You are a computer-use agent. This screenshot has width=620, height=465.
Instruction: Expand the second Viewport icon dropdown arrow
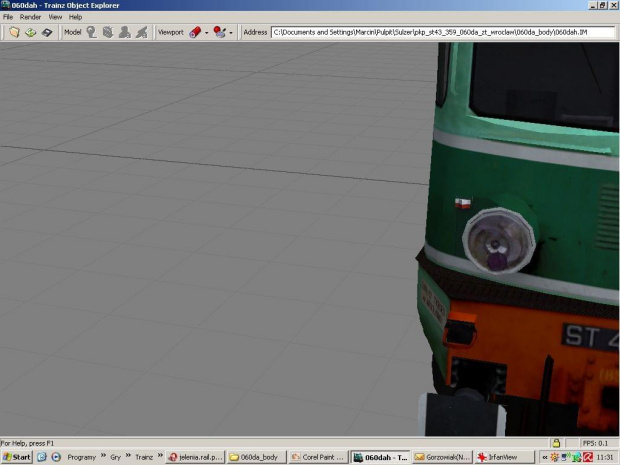pyautogui.click(x=231, y=32)
